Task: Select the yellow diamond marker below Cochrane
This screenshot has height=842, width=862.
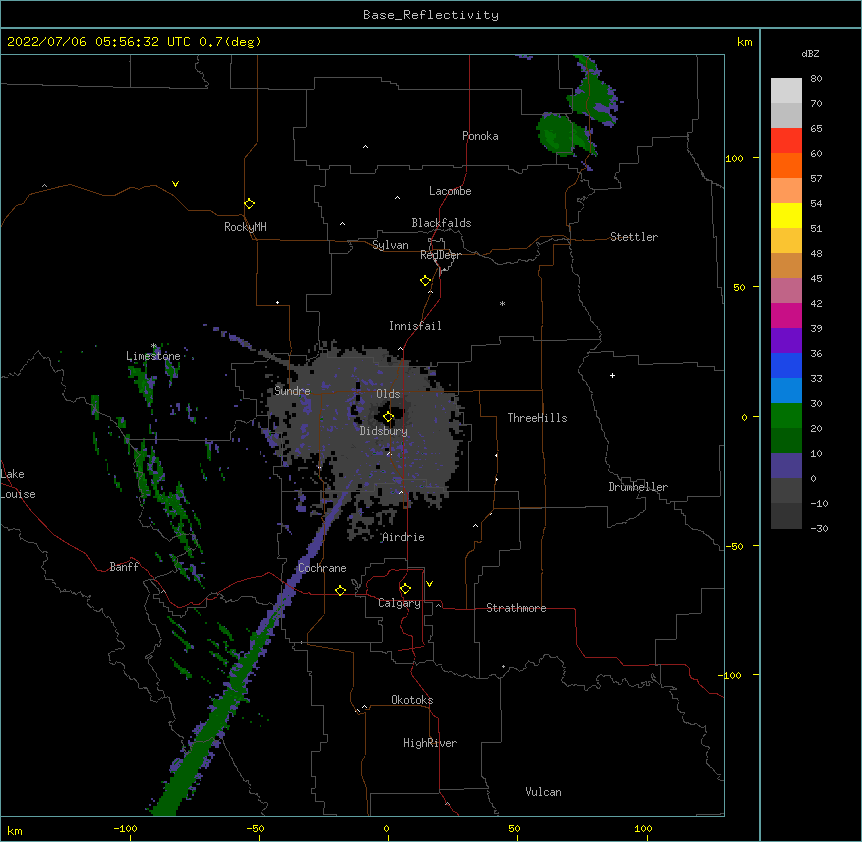Action: point(340,590)
